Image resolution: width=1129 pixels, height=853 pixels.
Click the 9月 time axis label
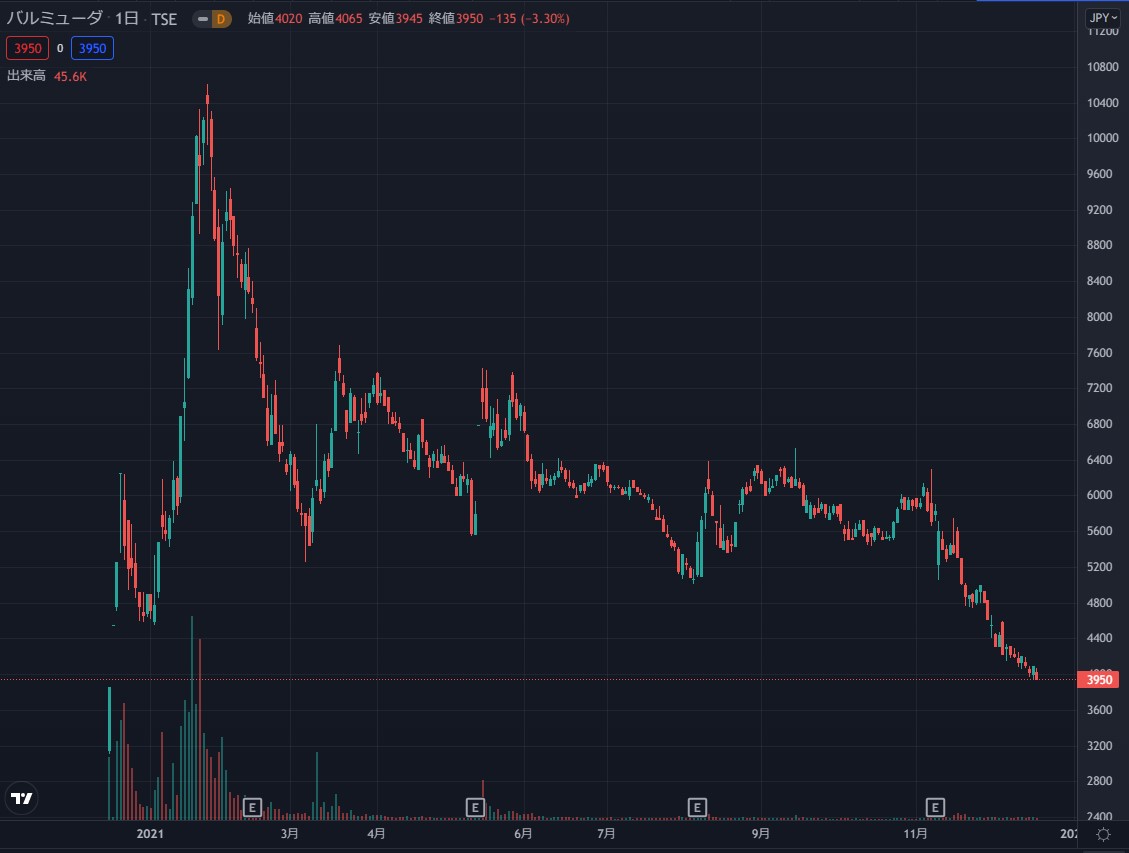click(760, 834)
